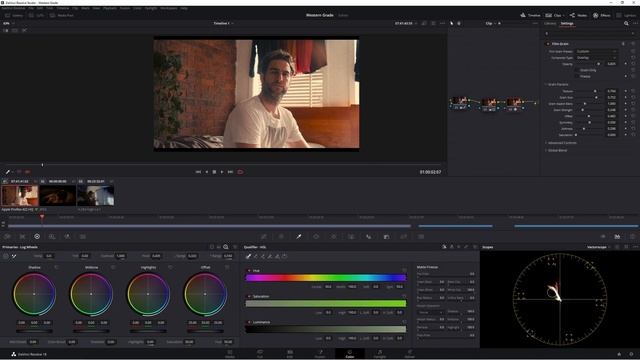
Task: Open the Blur palette
Action: (369, 236)
